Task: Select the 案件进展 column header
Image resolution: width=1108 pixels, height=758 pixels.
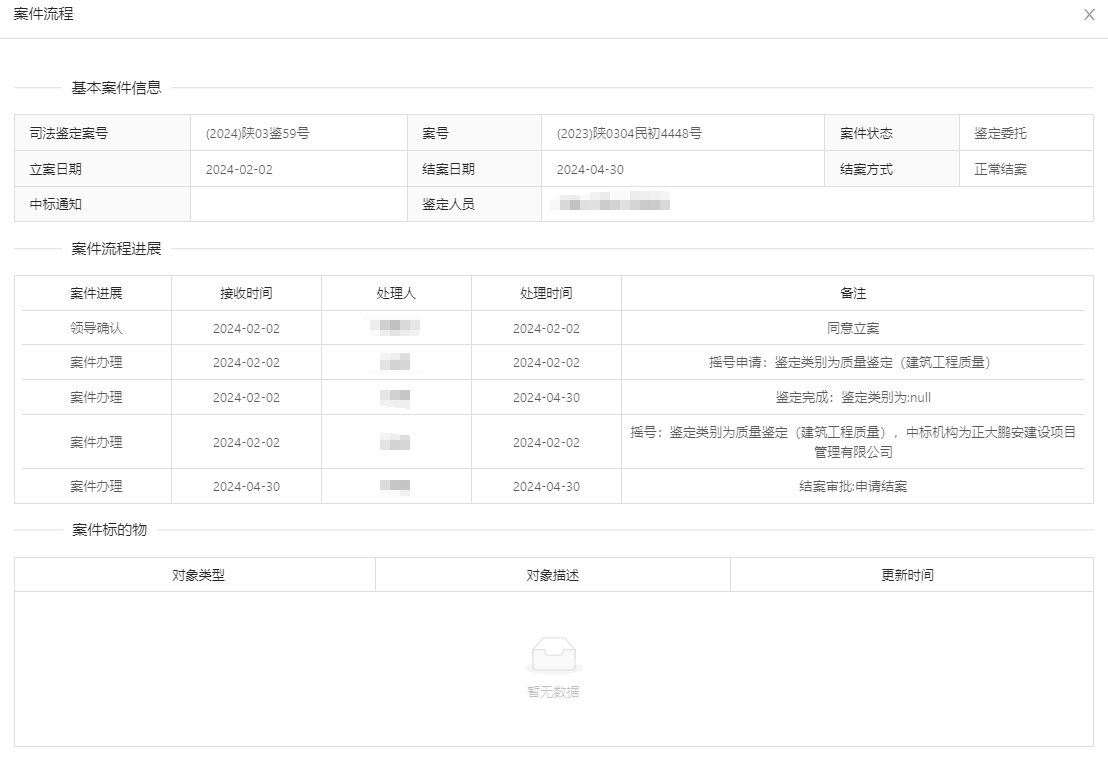Action: tap(96, 293)
